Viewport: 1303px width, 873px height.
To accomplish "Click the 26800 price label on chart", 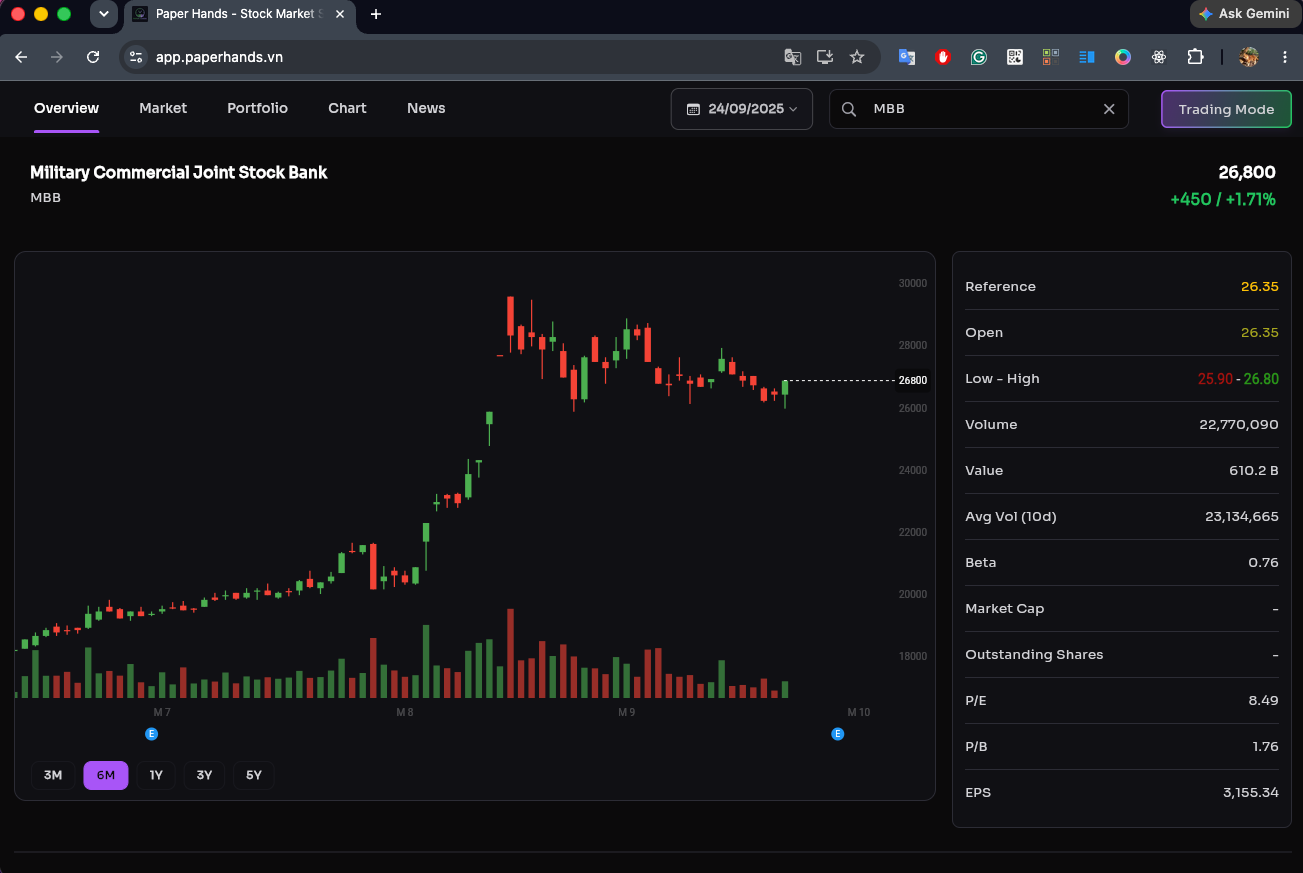I will point(913,380).
